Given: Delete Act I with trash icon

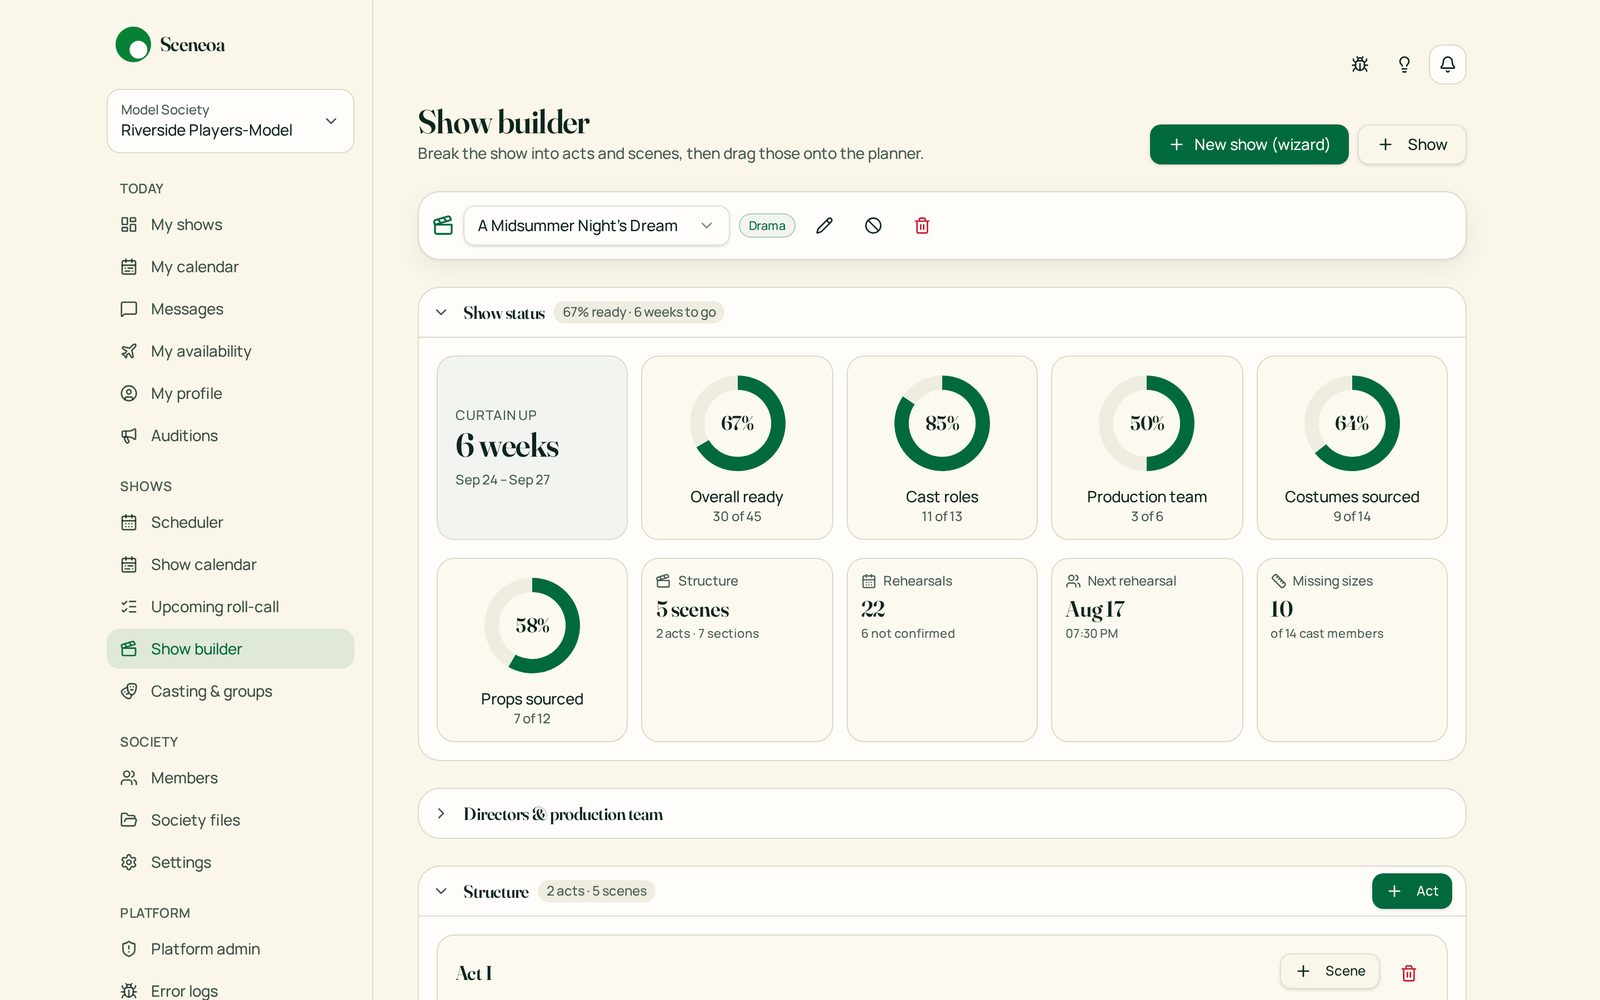Looking at the screenshot, I should click(1408, 973).
